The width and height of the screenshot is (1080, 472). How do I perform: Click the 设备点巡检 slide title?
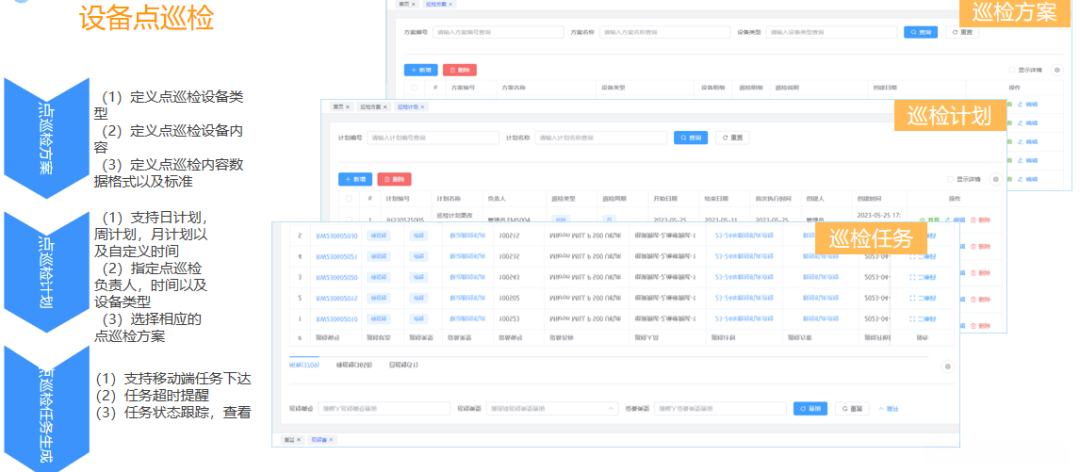click(147, 19)
